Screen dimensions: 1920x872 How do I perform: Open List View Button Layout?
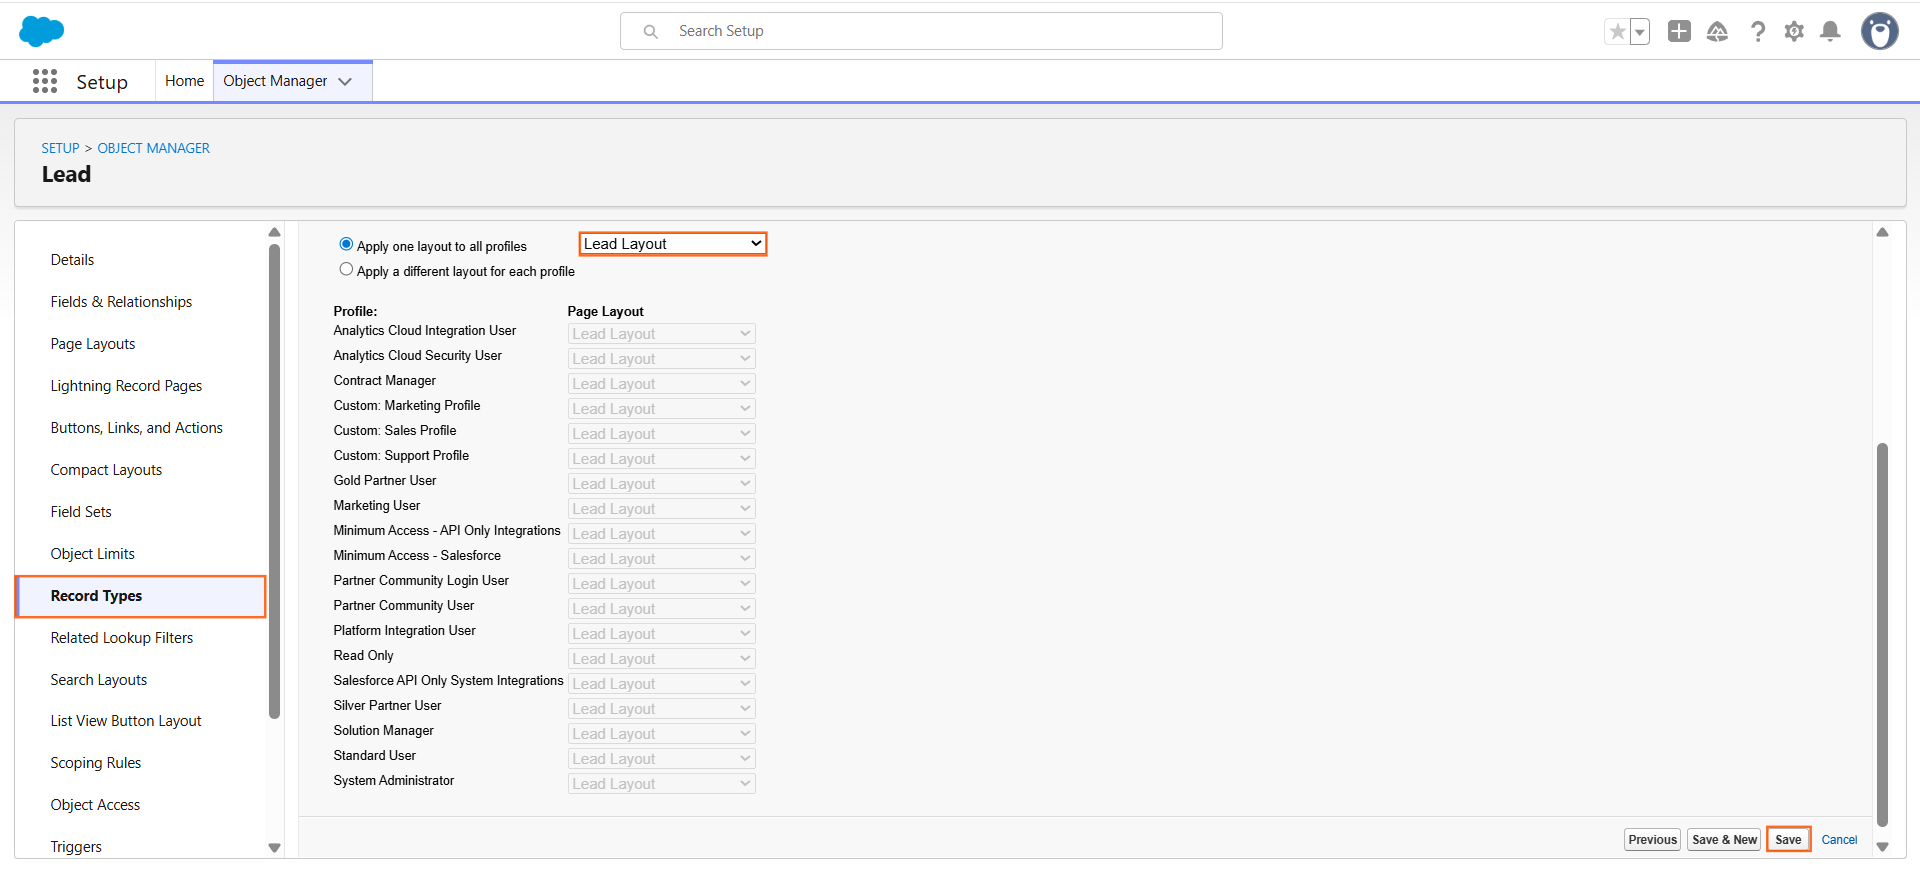(126, 721)
